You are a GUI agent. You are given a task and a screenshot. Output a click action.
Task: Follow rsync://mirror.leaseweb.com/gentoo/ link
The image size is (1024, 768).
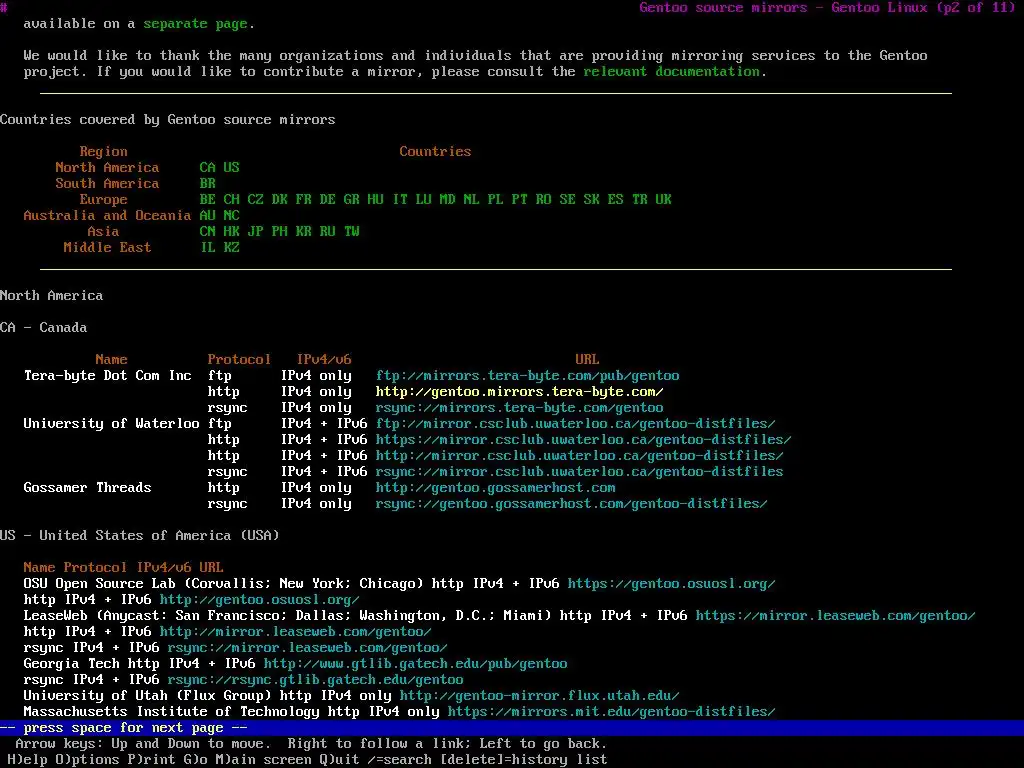[x=308, y=648]
